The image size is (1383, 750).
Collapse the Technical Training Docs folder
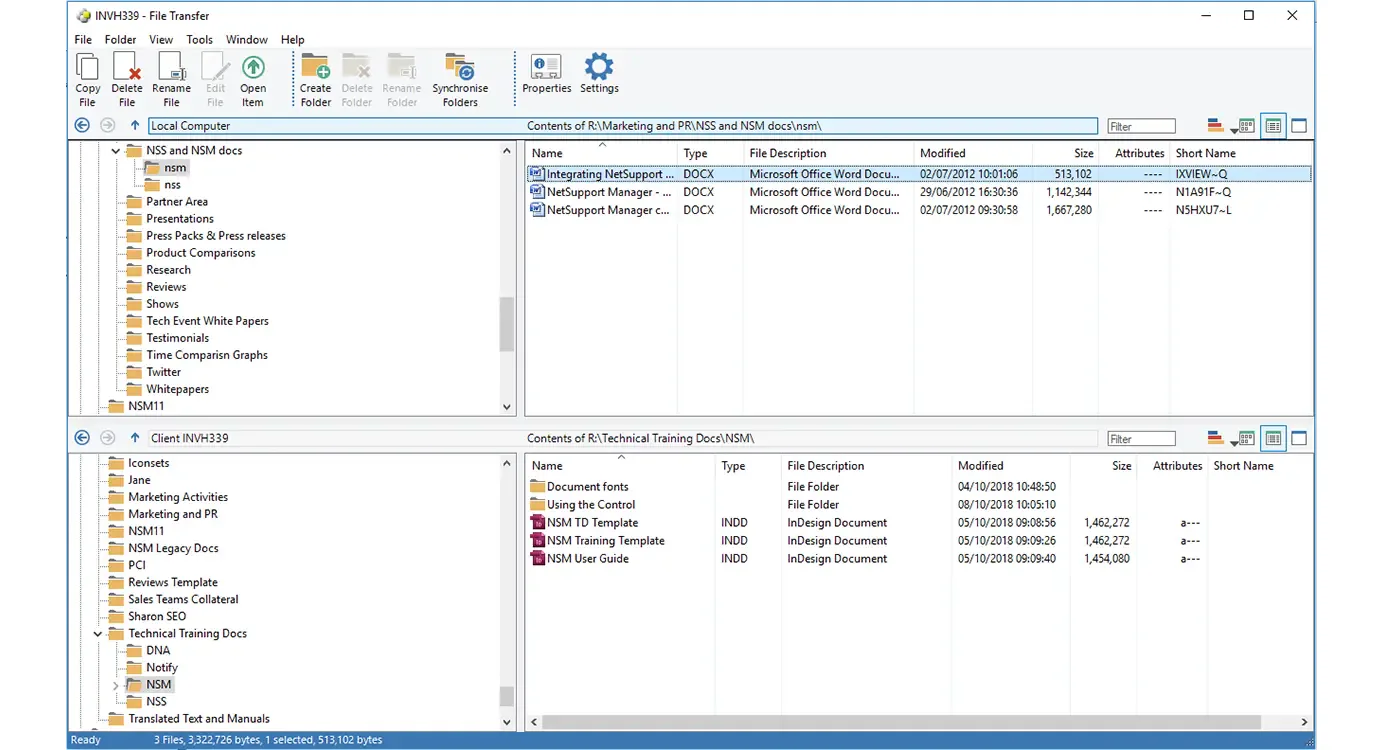(x=98, y=634)
